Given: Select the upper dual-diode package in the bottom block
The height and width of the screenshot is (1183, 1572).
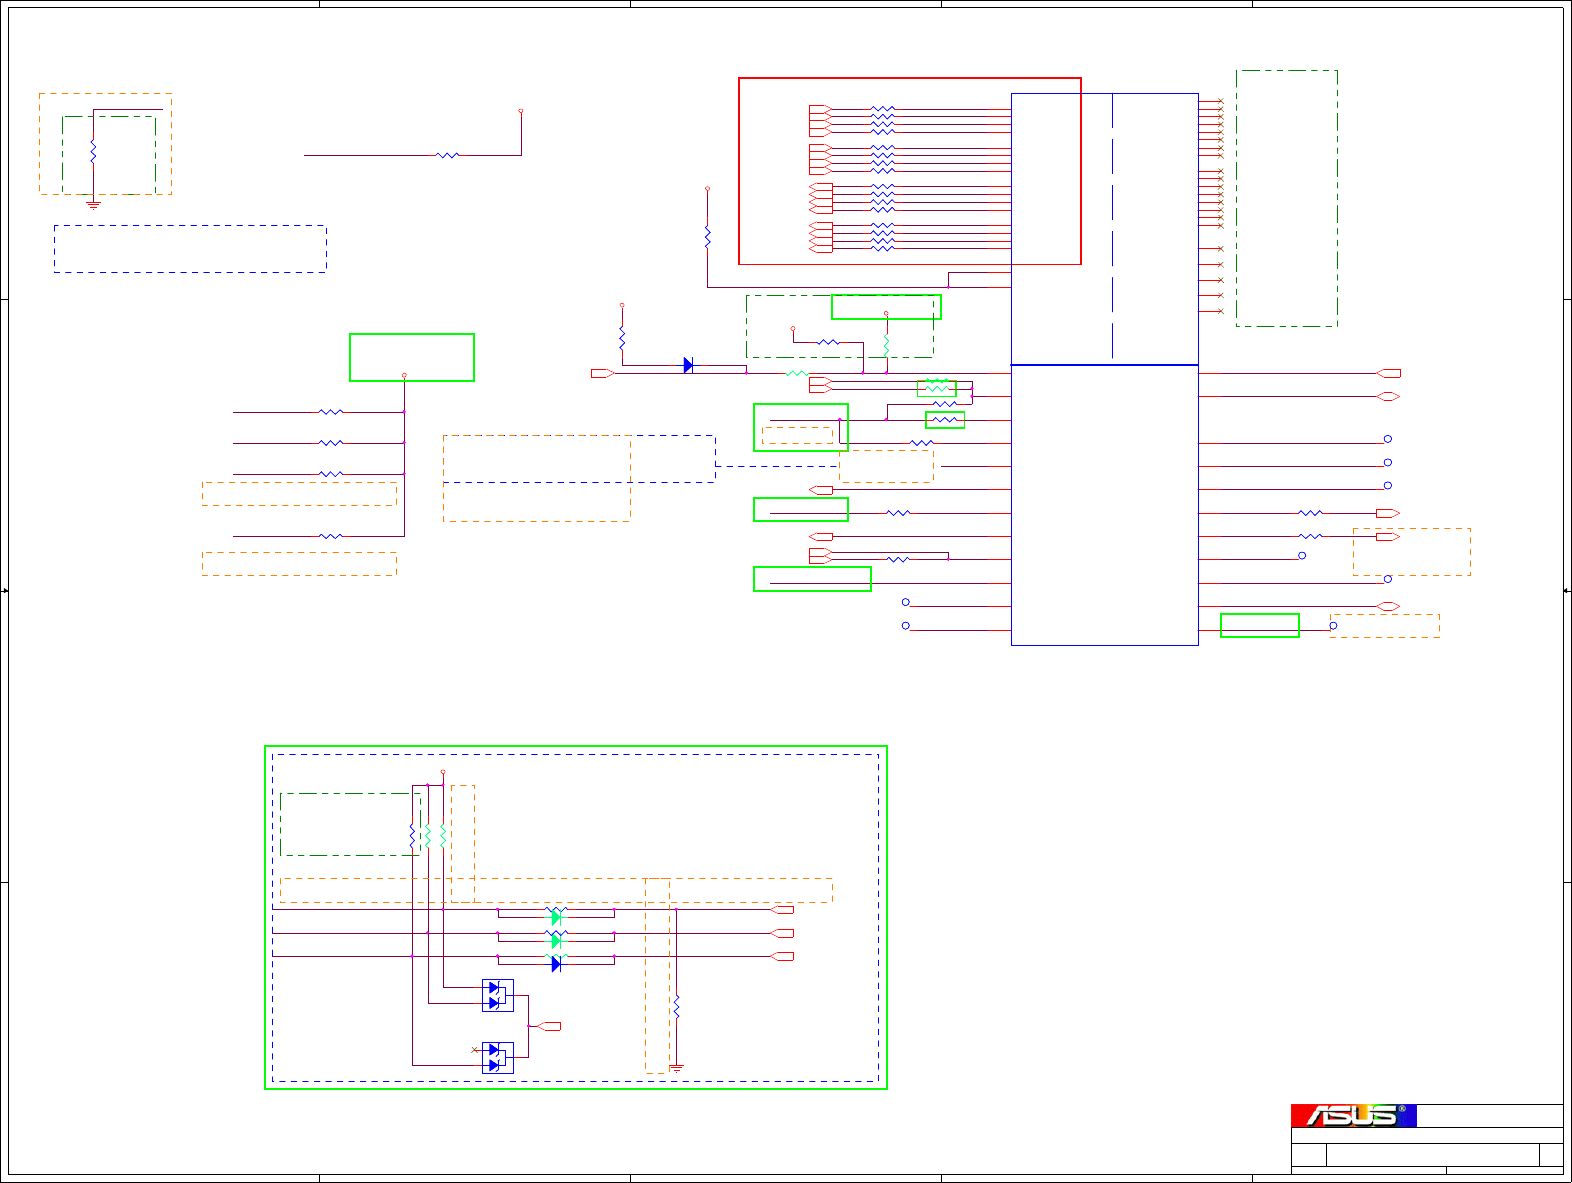Looking at the screenshot, I should point(497,995).
